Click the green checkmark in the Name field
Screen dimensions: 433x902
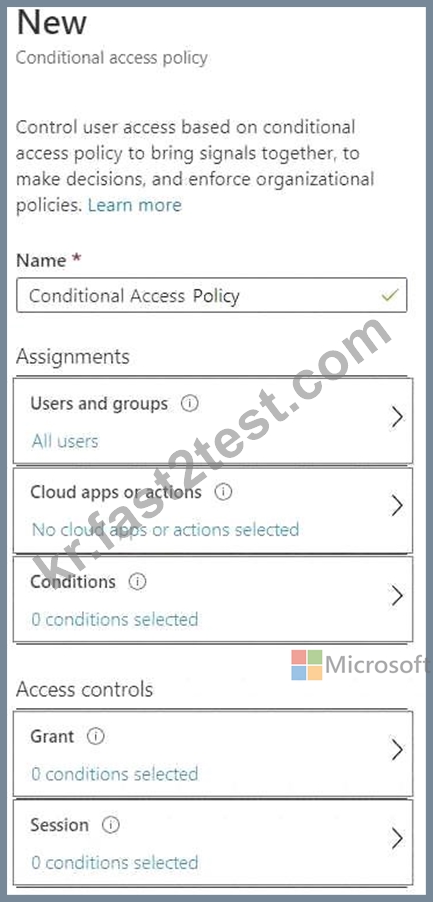click(390, 296)
